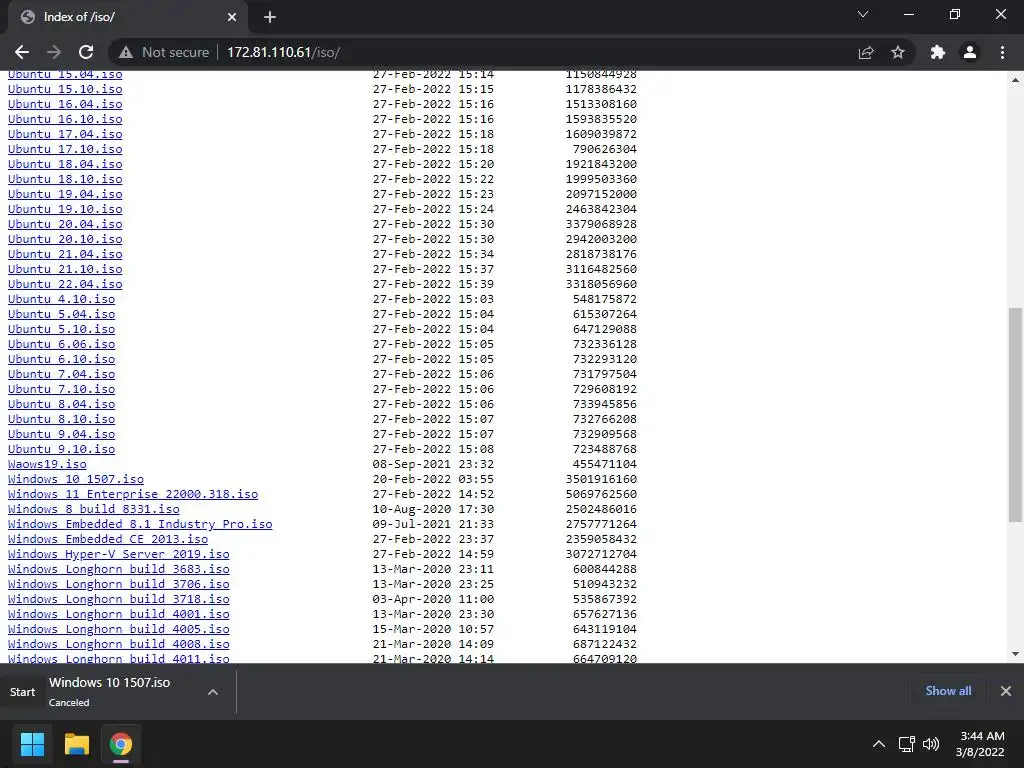Screen dimensions: 1024x768
Task: Open Chrome's three-dot menu
Action: (x=1002, y=52)
